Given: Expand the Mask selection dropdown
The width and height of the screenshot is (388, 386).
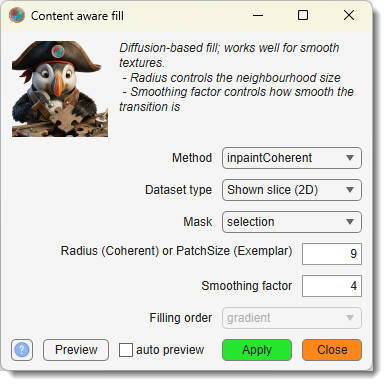Looking at the screenshot, I should tap(292, 222).
